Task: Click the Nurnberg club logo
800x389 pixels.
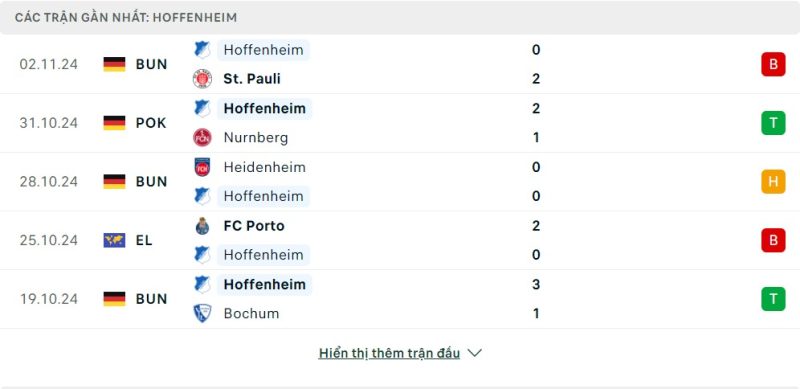Action: [203, 138]
